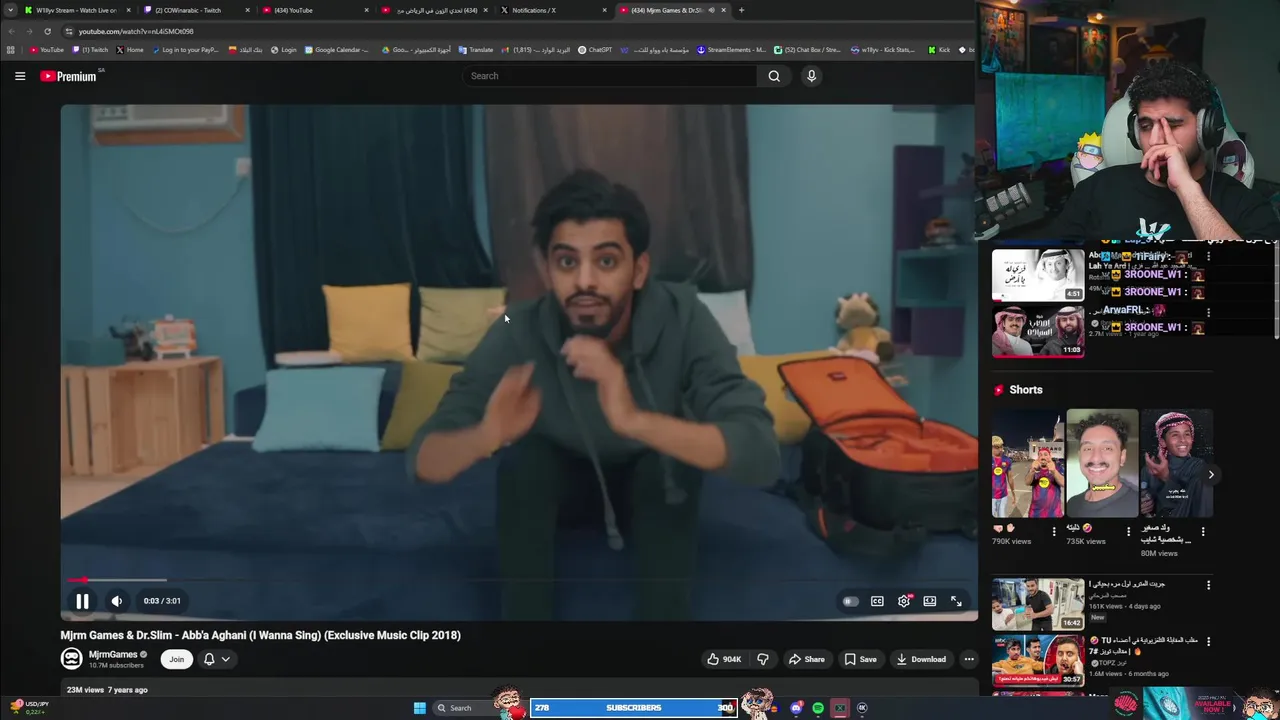Open the ChatGPT bookmark
Image resolution: width=1280 pixels, height=720 pixels.
pos(595,50)
